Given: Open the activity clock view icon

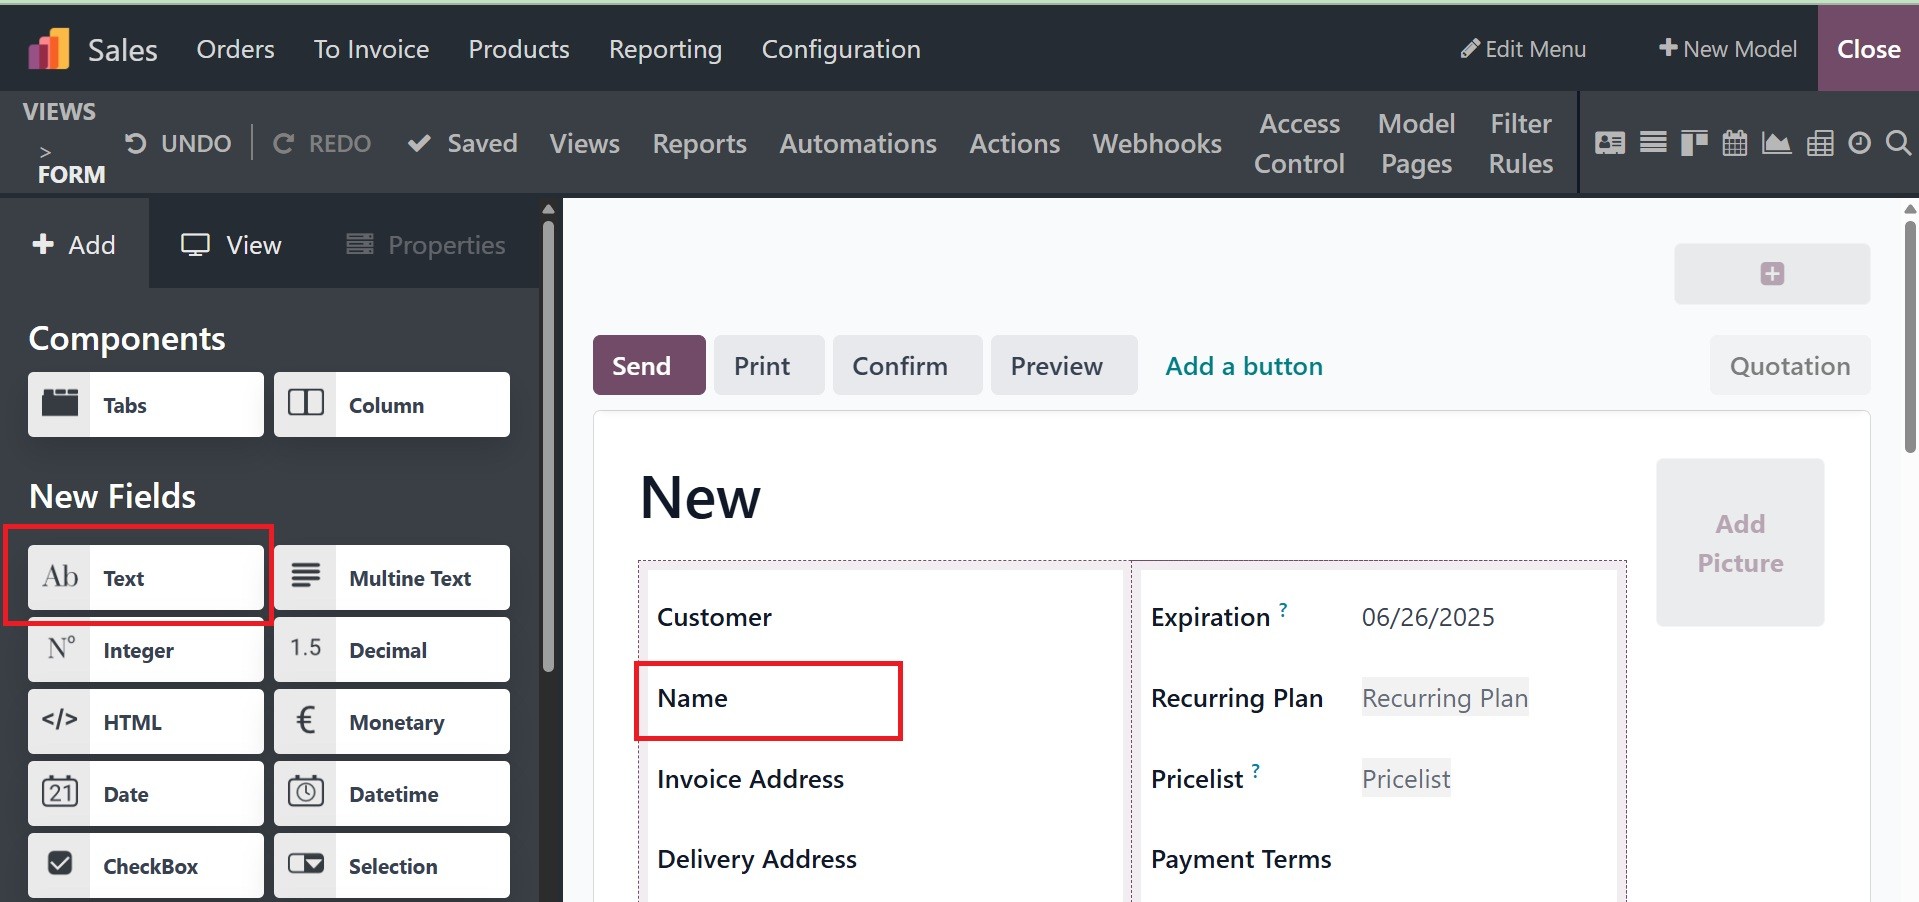Looking at the screenshot, I should coord(1859,144).
